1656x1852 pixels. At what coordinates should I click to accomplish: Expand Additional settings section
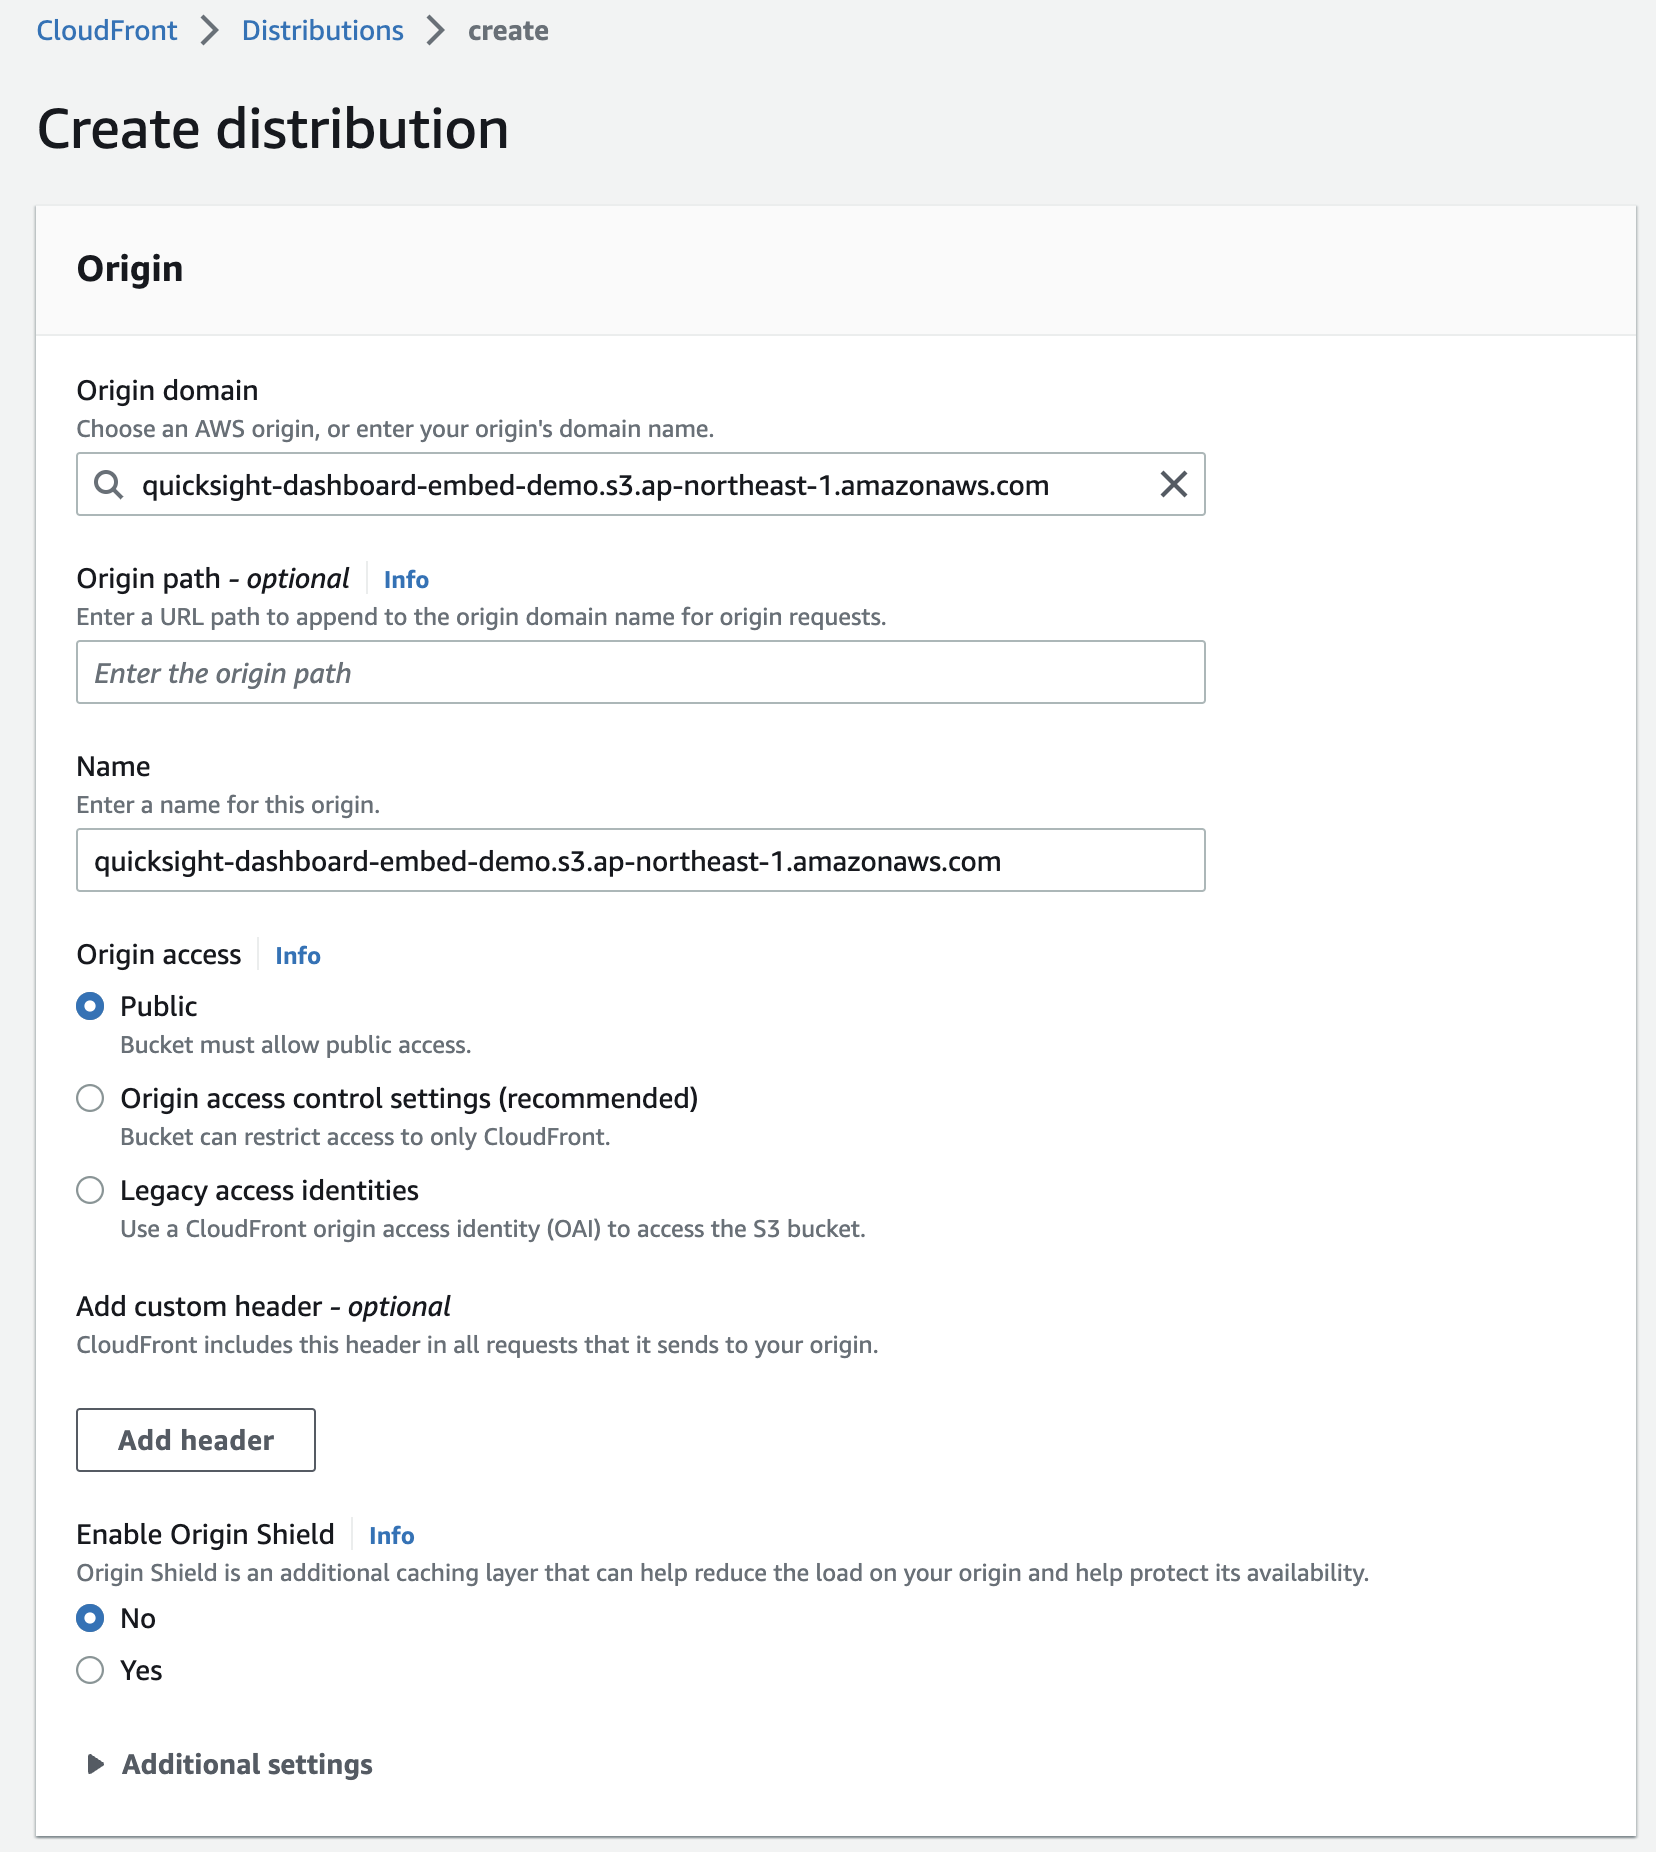tap(231, 1764)
